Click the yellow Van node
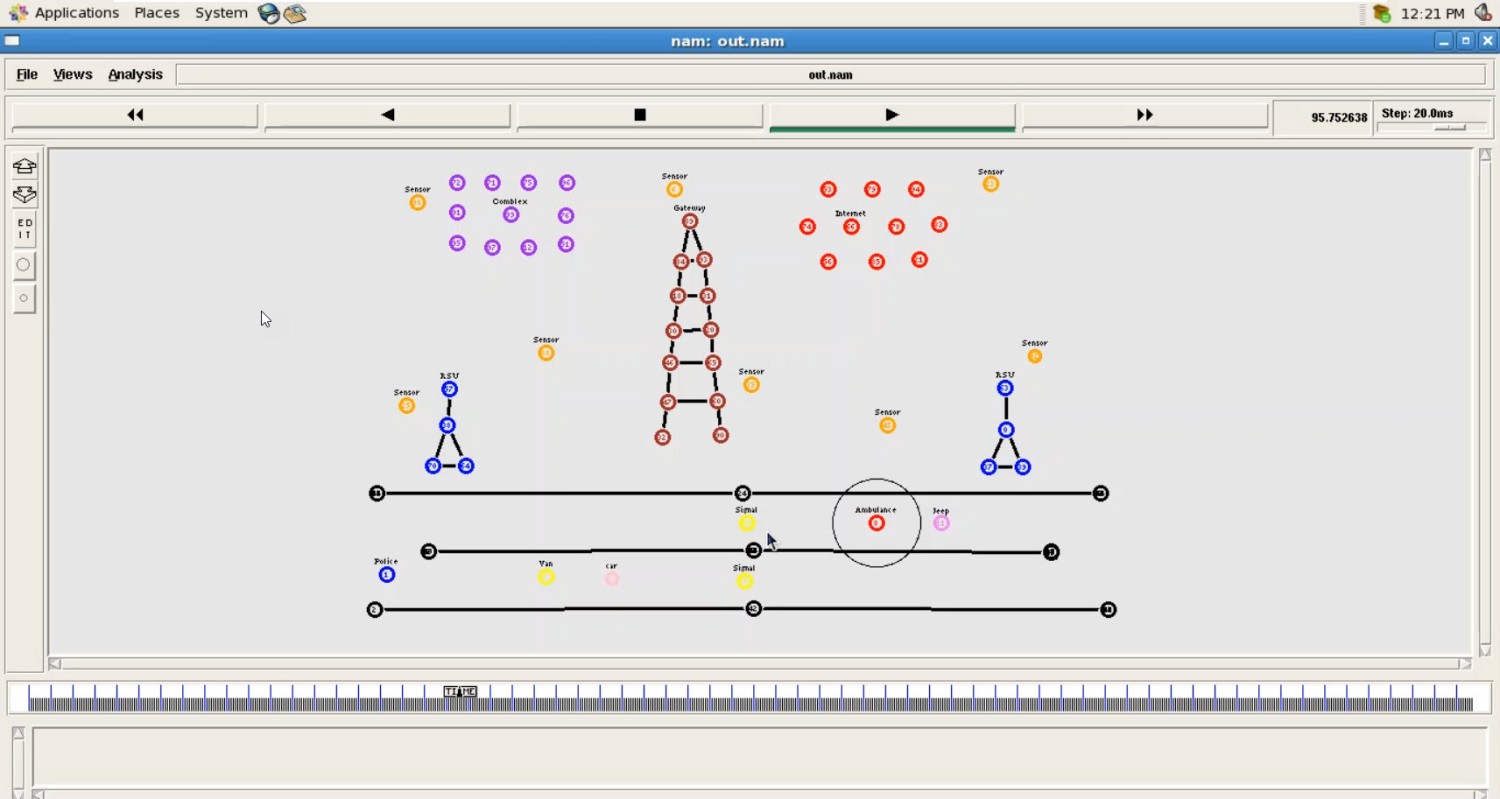This screenshot has width=1500, height=799. coord(546,577)
